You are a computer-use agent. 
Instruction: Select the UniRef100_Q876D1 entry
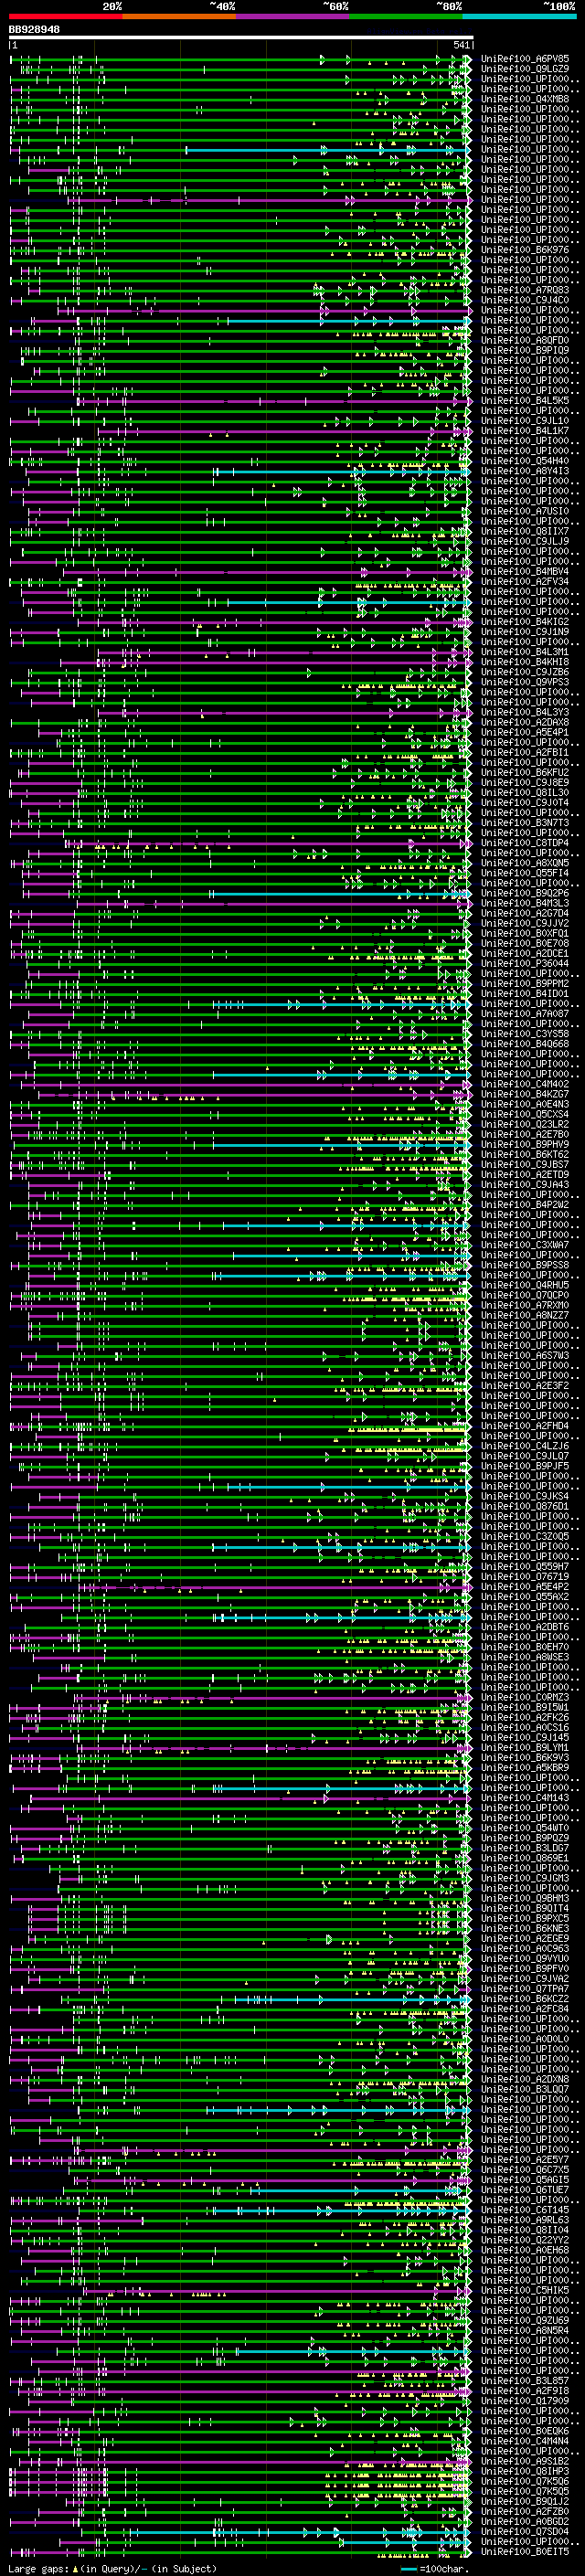pyautogui.click(x=525, y=1506)
